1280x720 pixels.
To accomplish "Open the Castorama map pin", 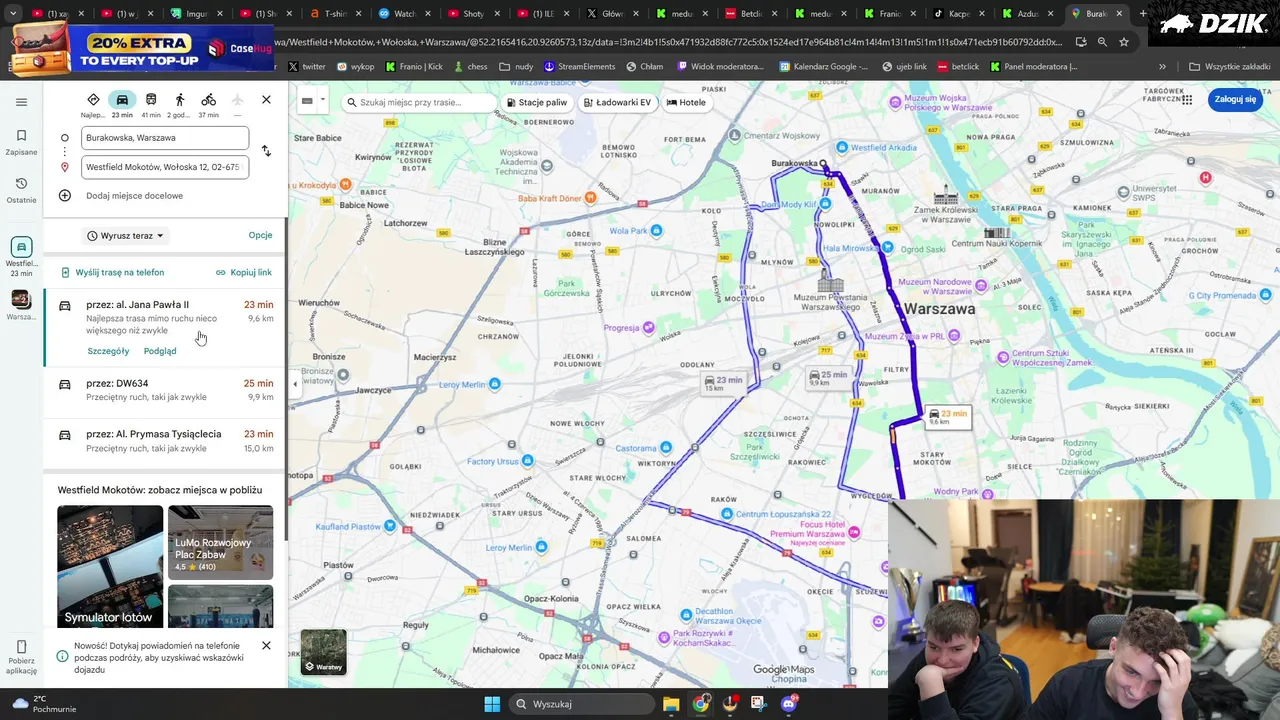I will coord(666,448).
